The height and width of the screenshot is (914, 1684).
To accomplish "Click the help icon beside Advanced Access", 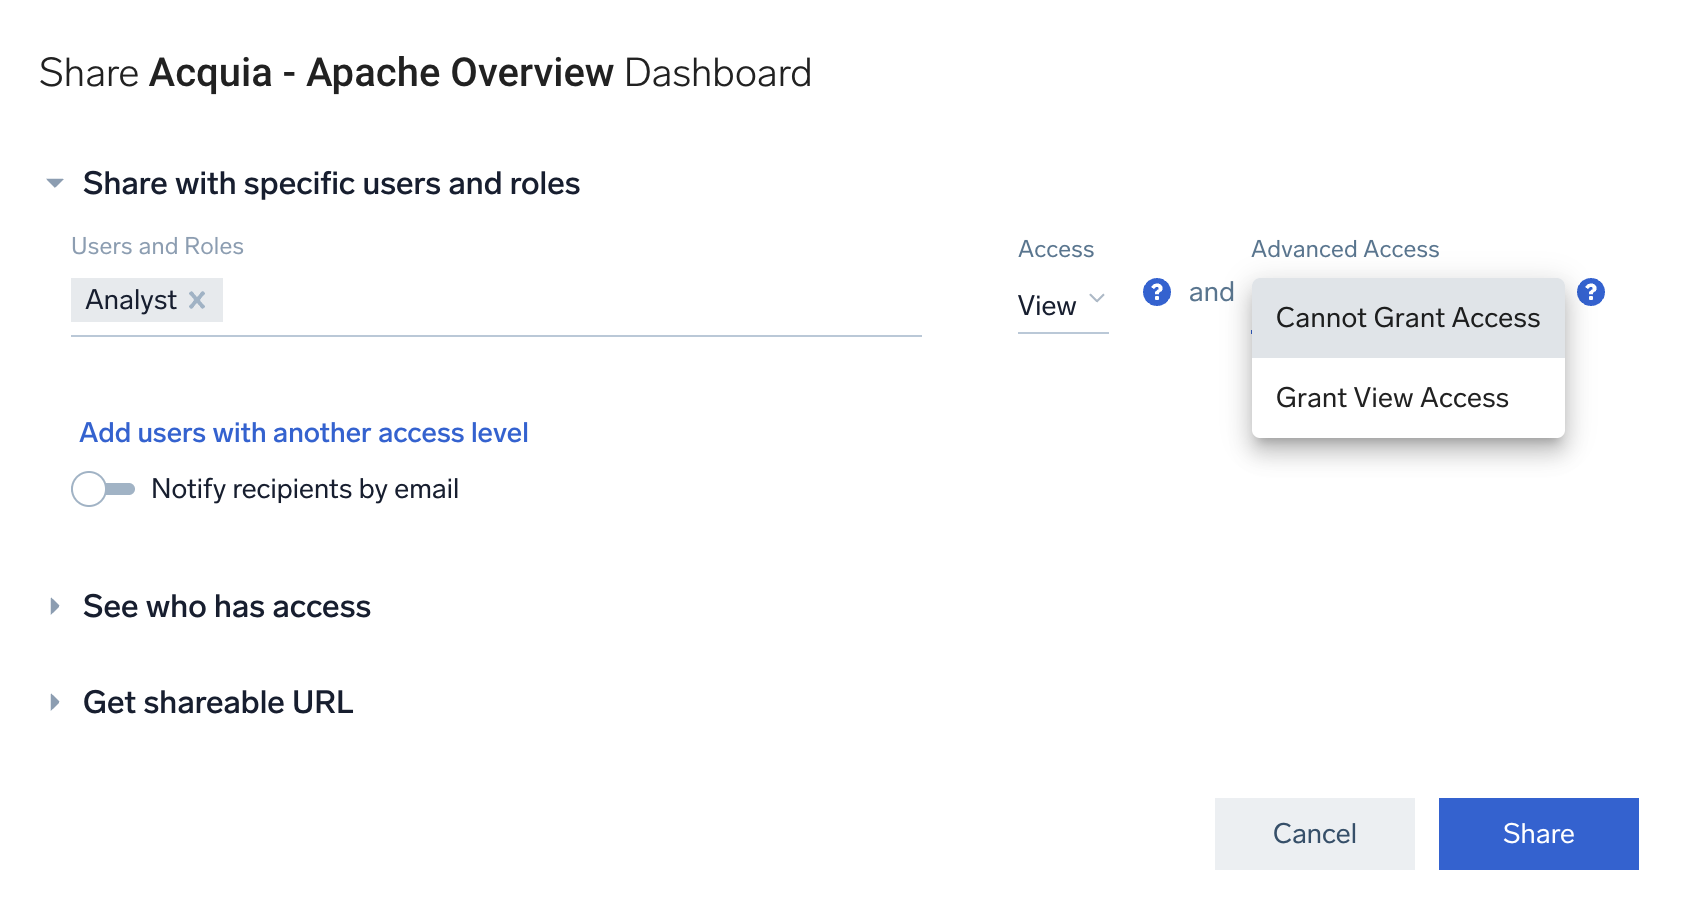I will (1590, 292).
